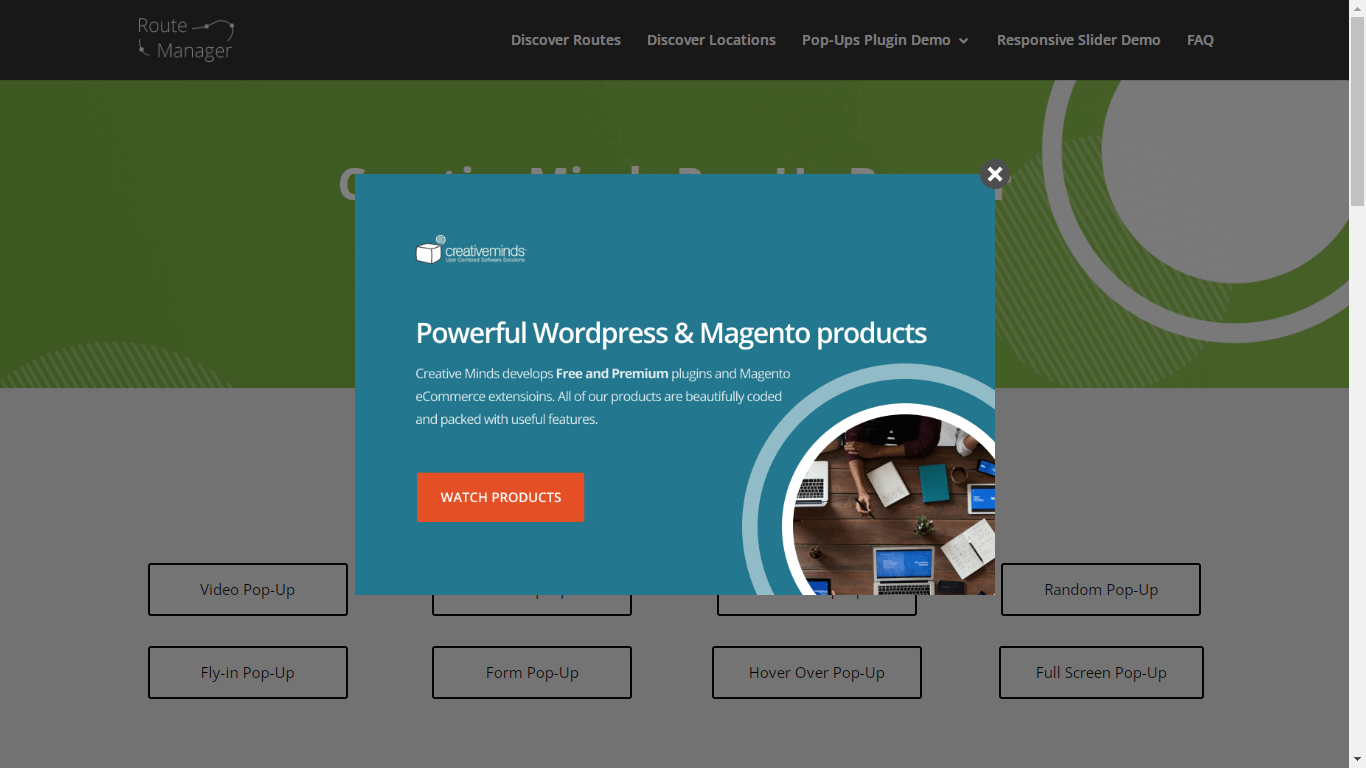Image resolution: width=1366 pixels, height=768 pixels.
Task: Select the Video Pop-Up button
Action: 248,589
